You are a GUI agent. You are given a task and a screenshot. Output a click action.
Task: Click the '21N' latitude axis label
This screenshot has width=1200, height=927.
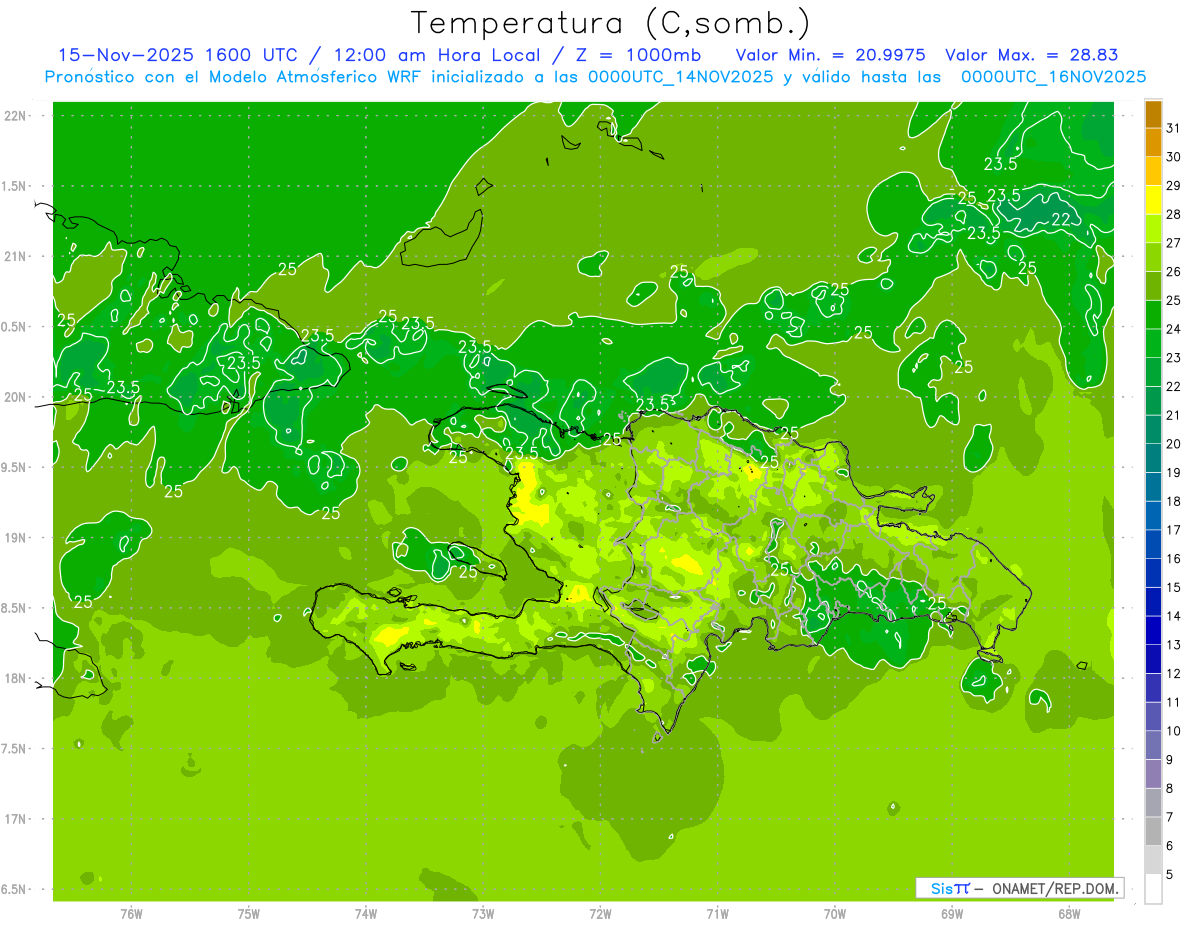16,257
